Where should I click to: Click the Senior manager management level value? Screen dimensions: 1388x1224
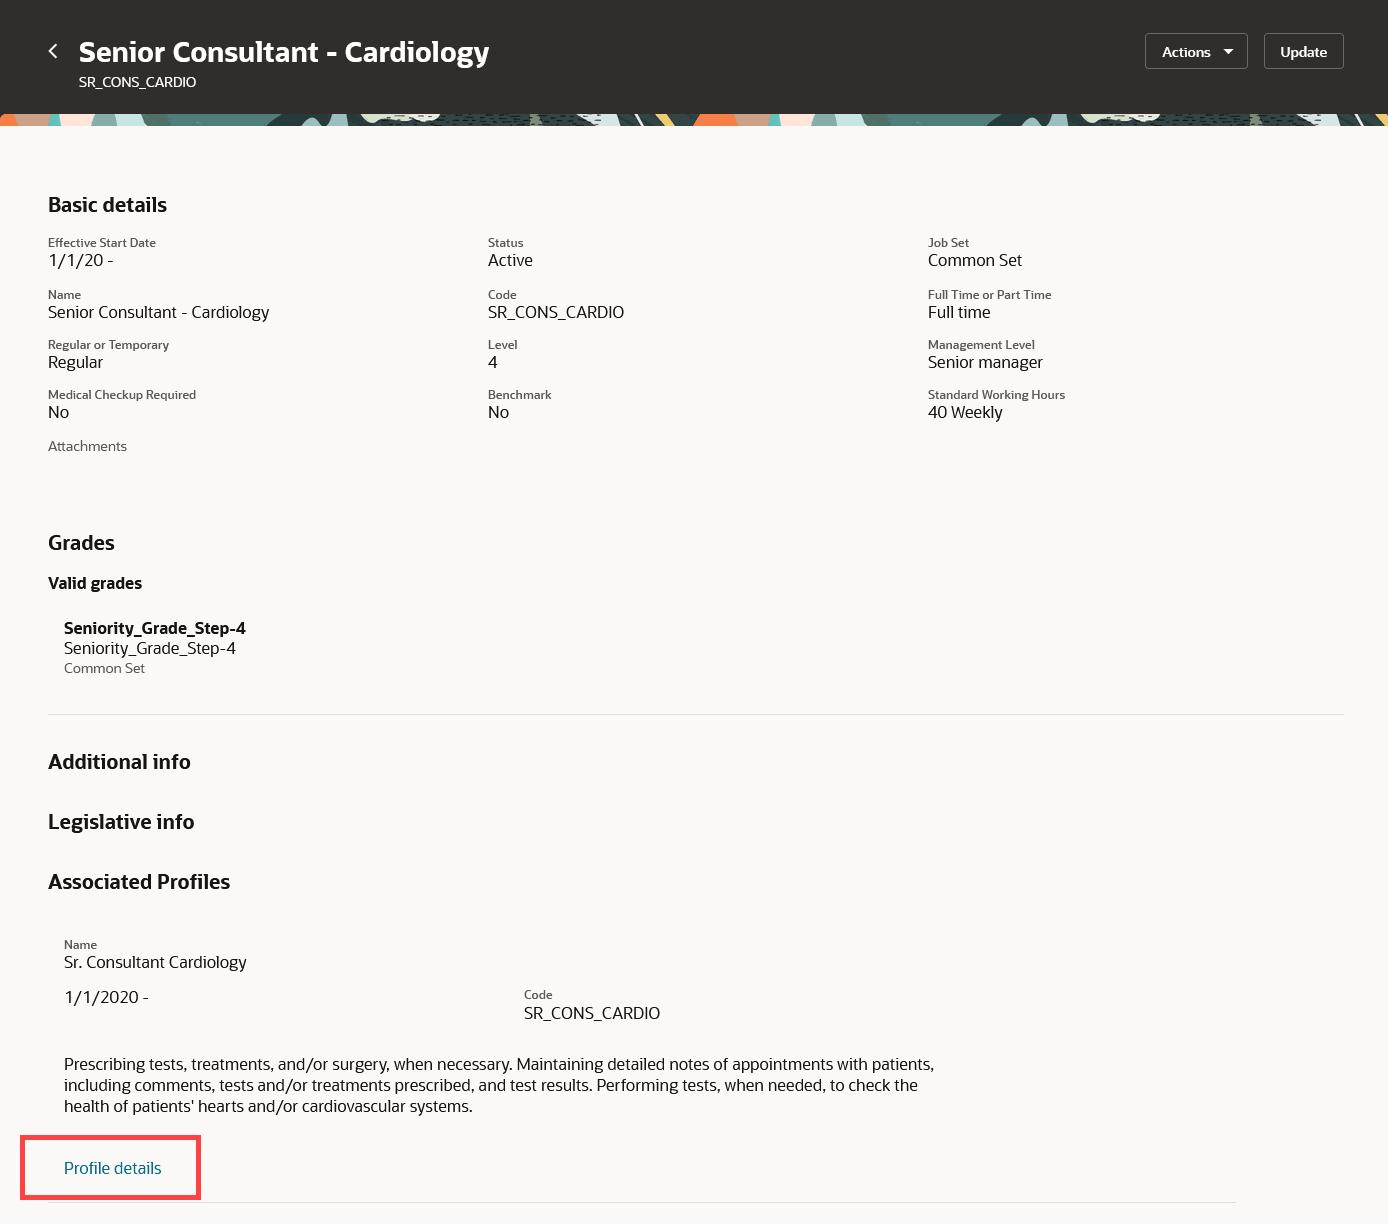point(985,362)
